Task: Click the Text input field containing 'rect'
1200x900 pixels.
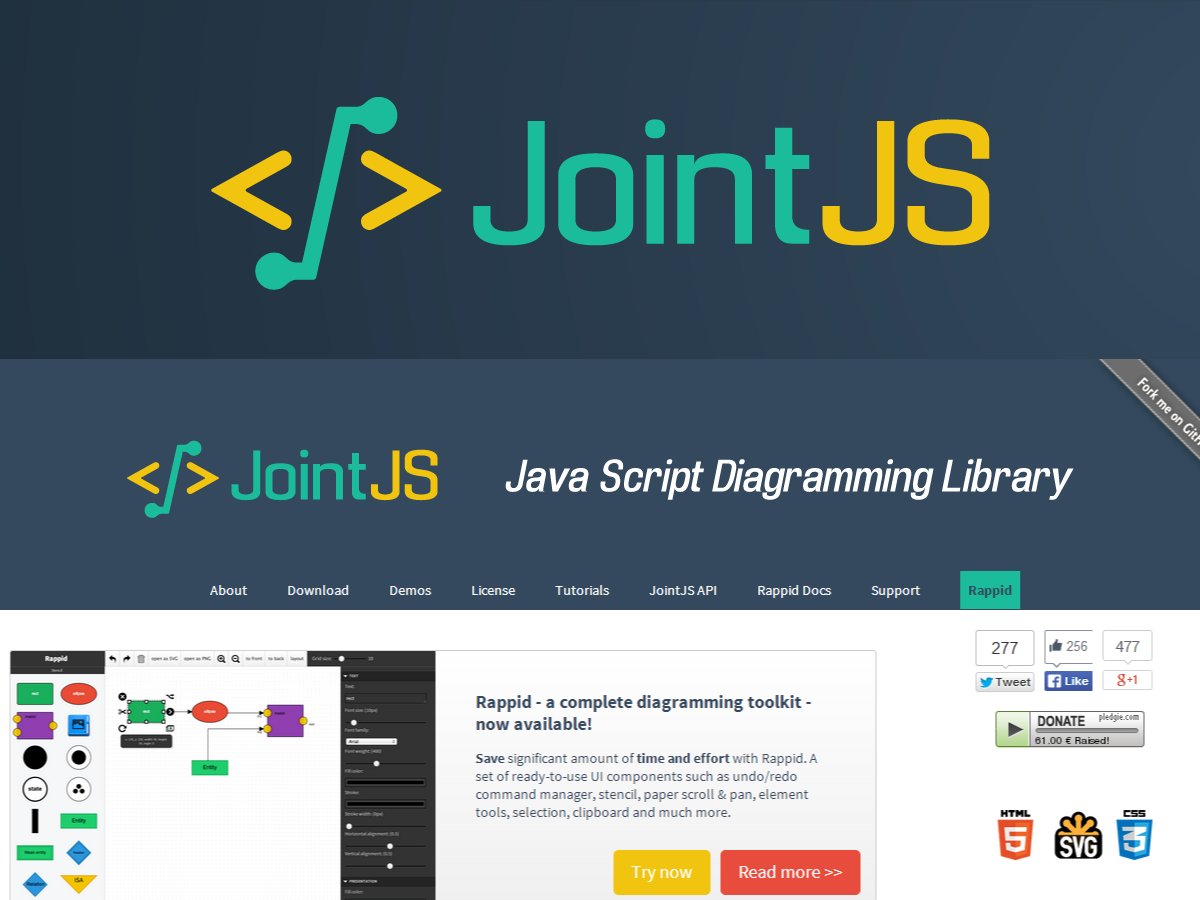Action: (386, 698)
